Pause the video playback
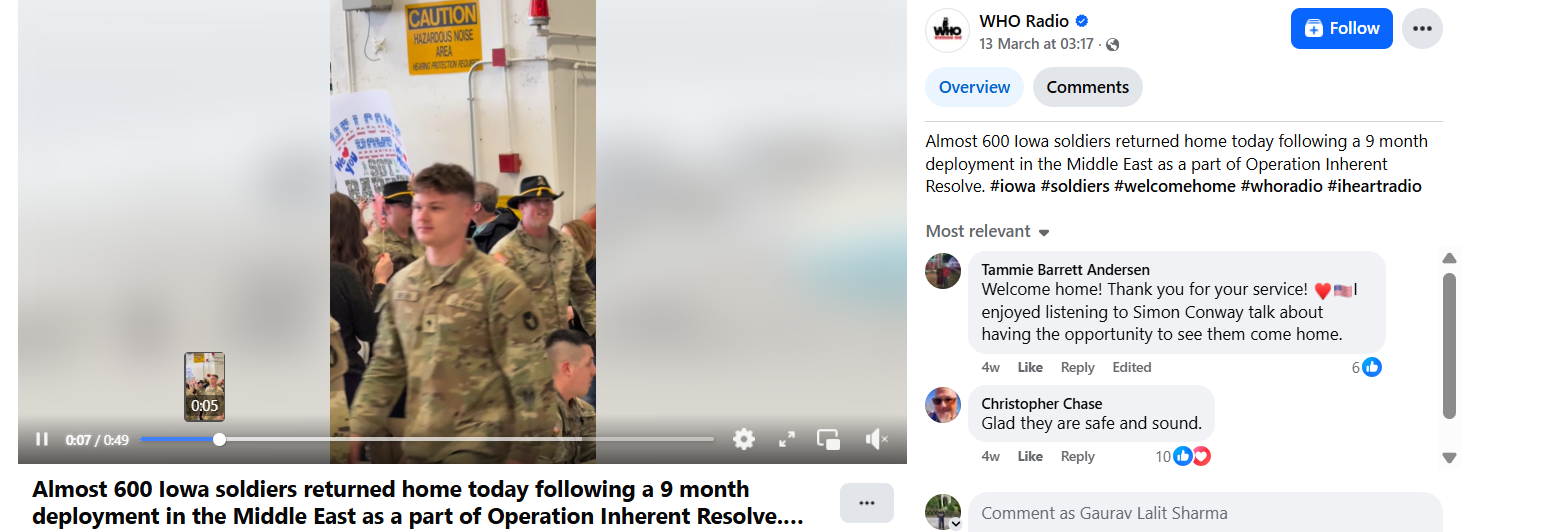Screen dimensions: 1548x532 [42, 439]
